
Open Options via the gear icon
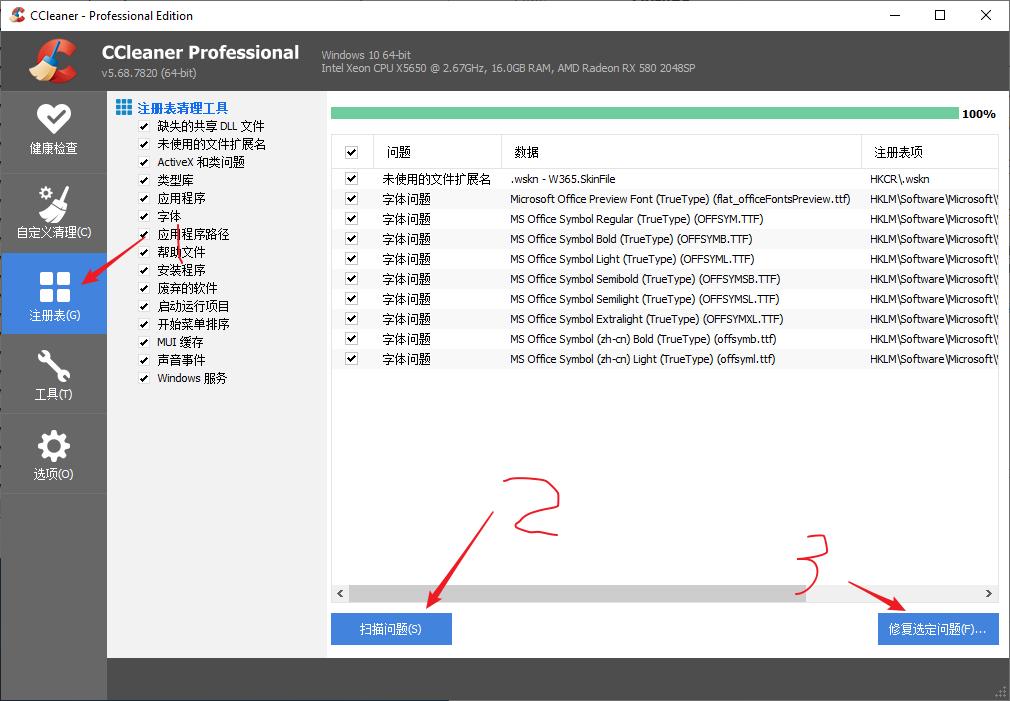(x=52, y=448)
